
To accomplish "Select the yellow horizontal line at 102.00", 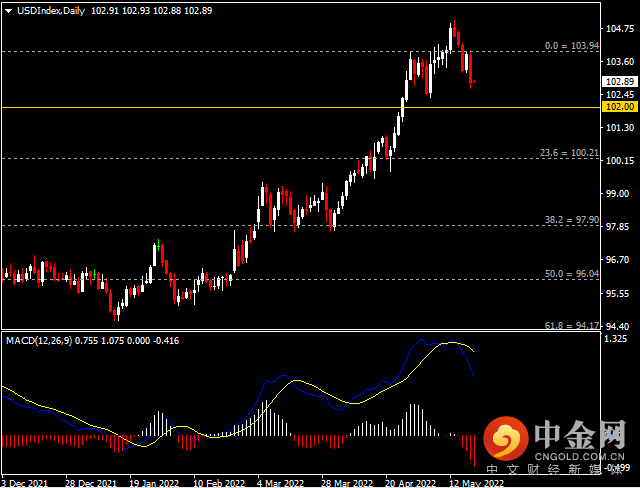I will click(x=301, y=107).
